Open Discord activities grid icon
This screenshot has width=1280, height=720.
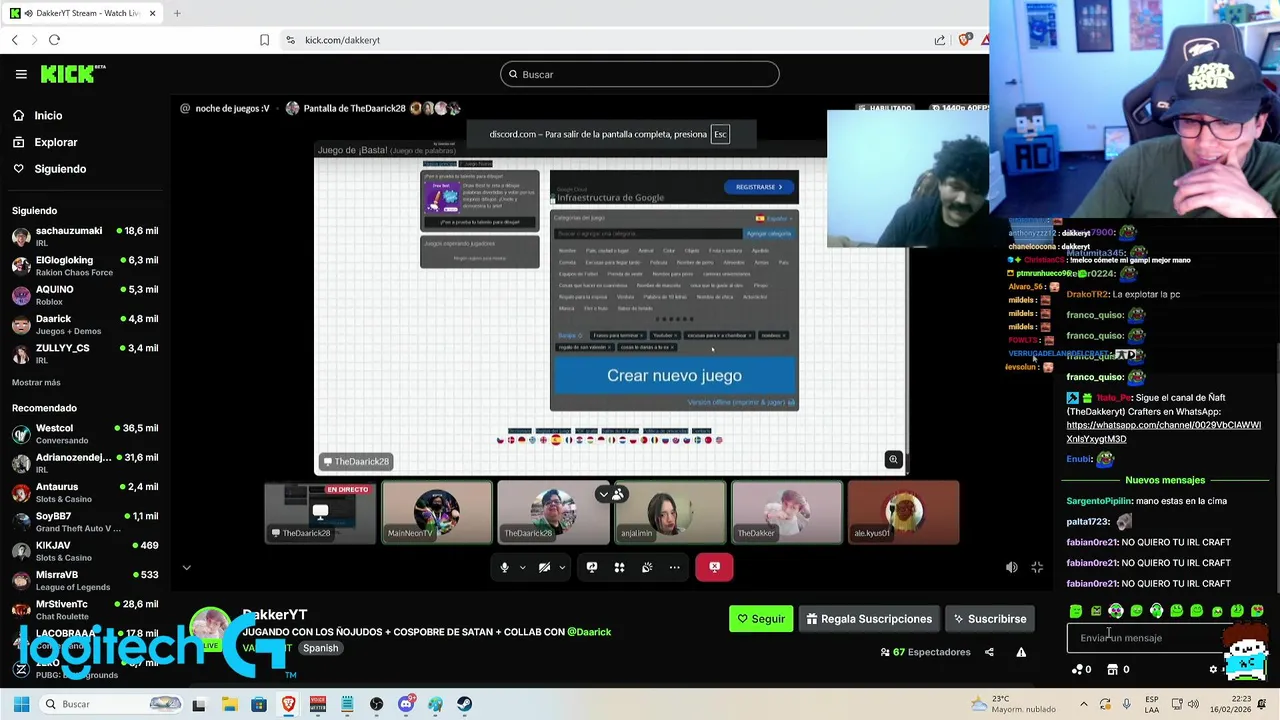pyautogui.click(x=619, y=567)
